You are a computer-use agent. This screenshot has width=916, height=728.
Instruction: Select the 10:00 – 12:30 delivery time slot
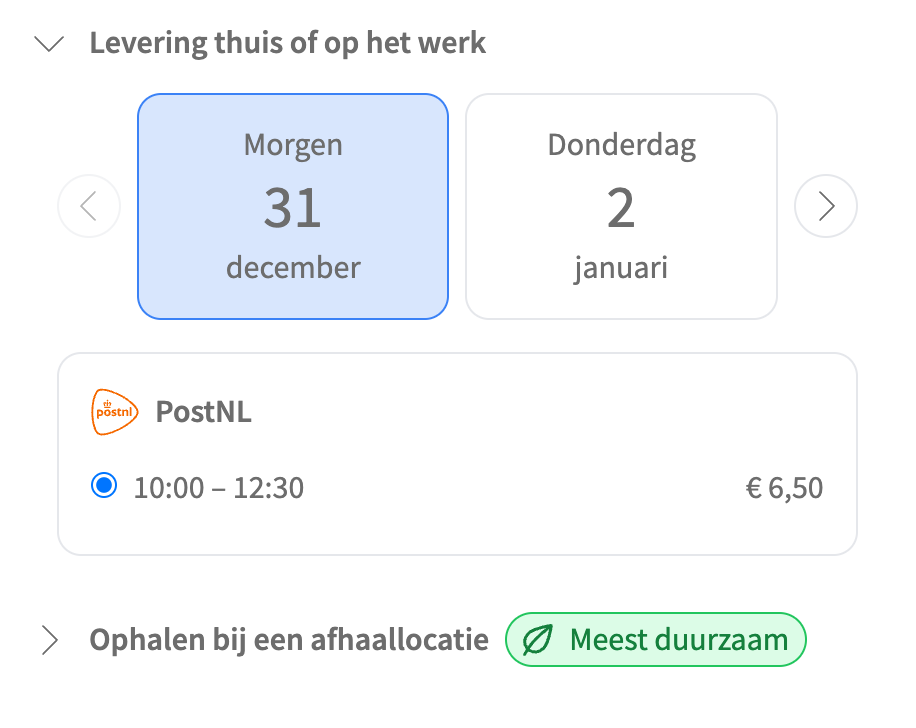click(220, 487)
